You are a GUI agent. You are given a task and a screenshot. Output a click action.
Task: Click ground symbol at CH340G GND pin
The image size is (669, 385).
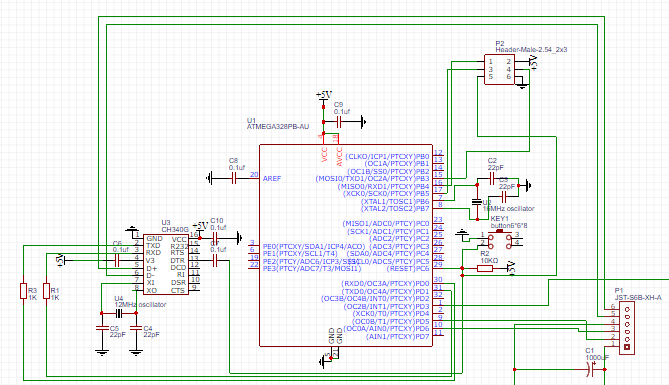132,229
